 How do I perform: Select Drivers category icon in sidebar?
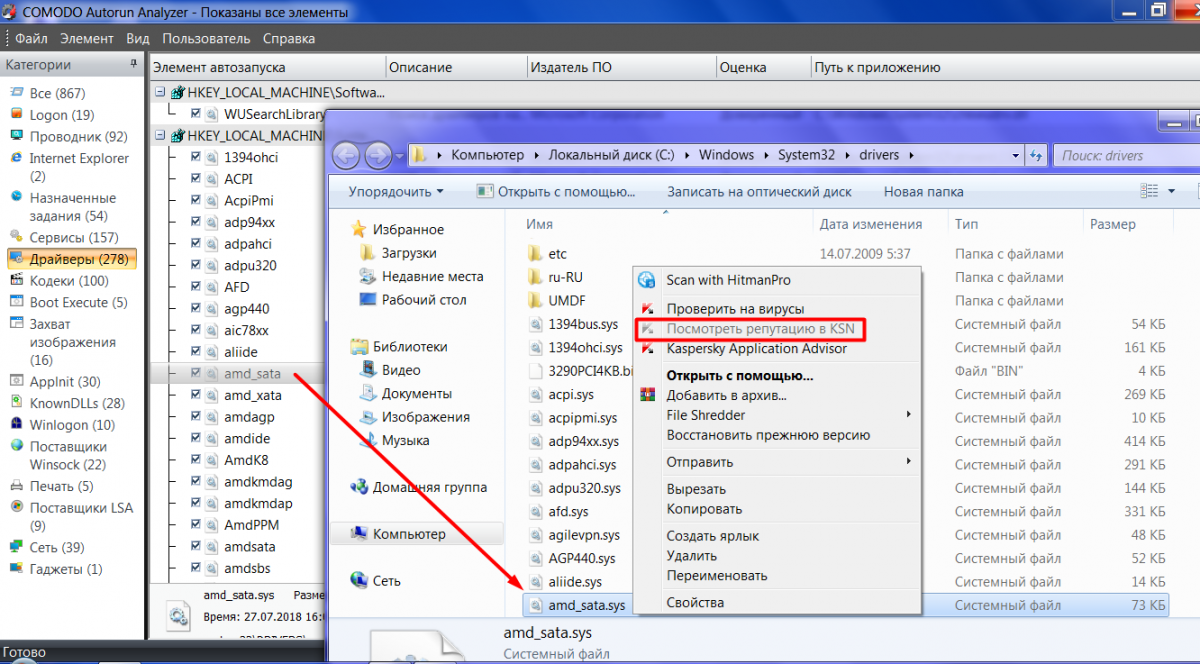17,259
